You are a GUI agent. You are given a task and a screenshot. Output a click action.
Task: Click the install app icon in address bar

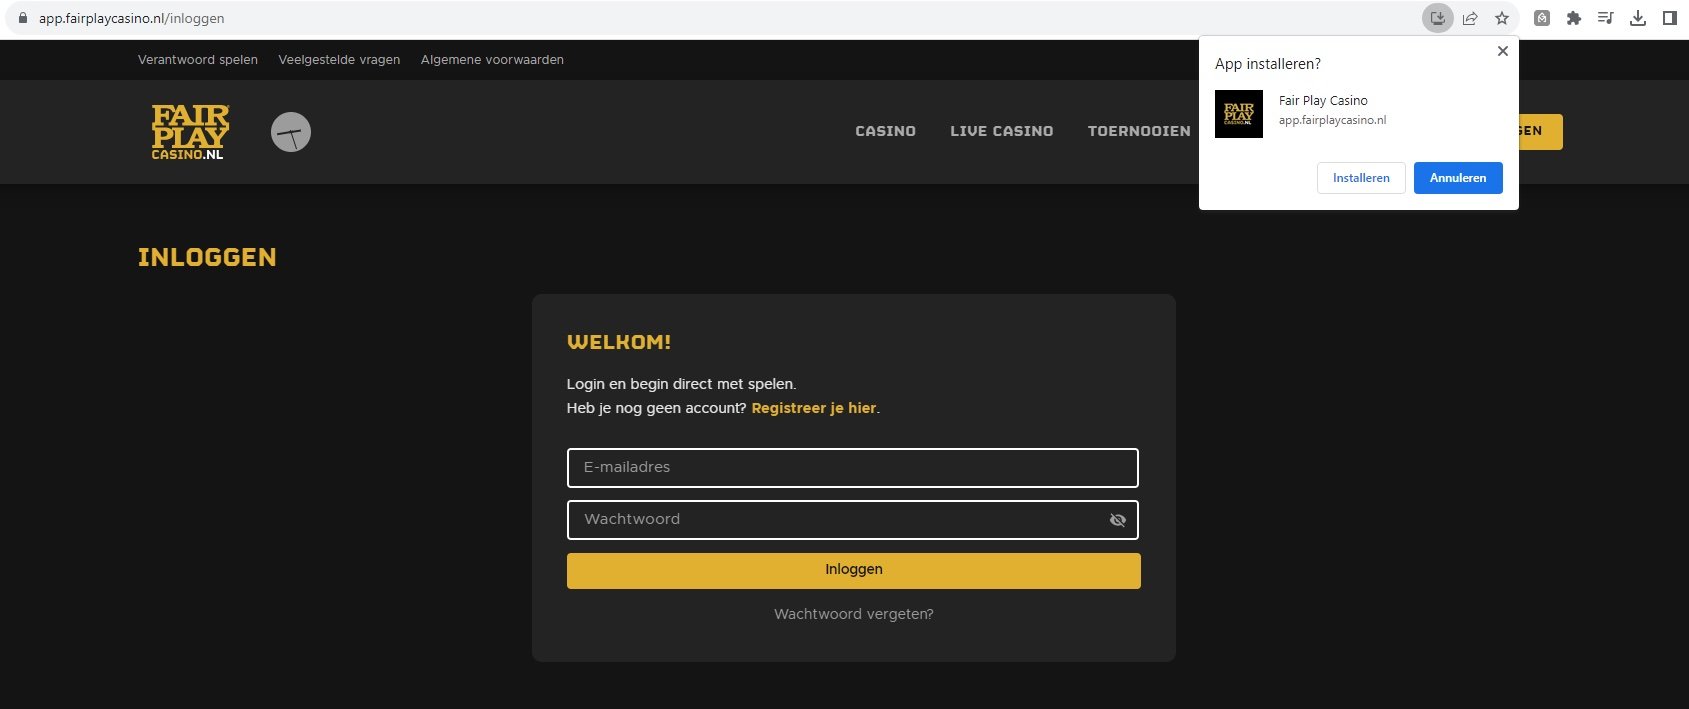(x=1438, y=18)
